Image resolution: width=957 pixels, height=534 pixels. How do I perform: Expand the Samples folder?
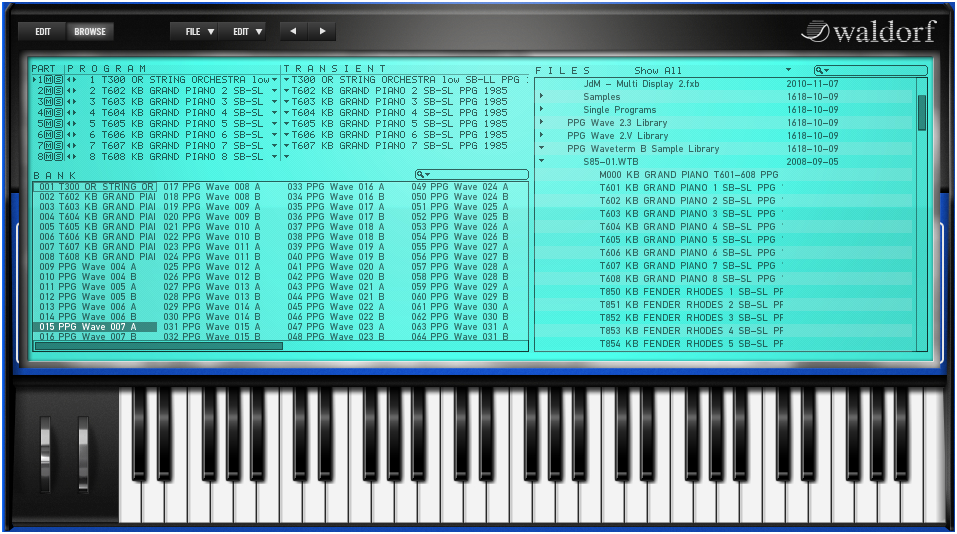tap(541, 96)
